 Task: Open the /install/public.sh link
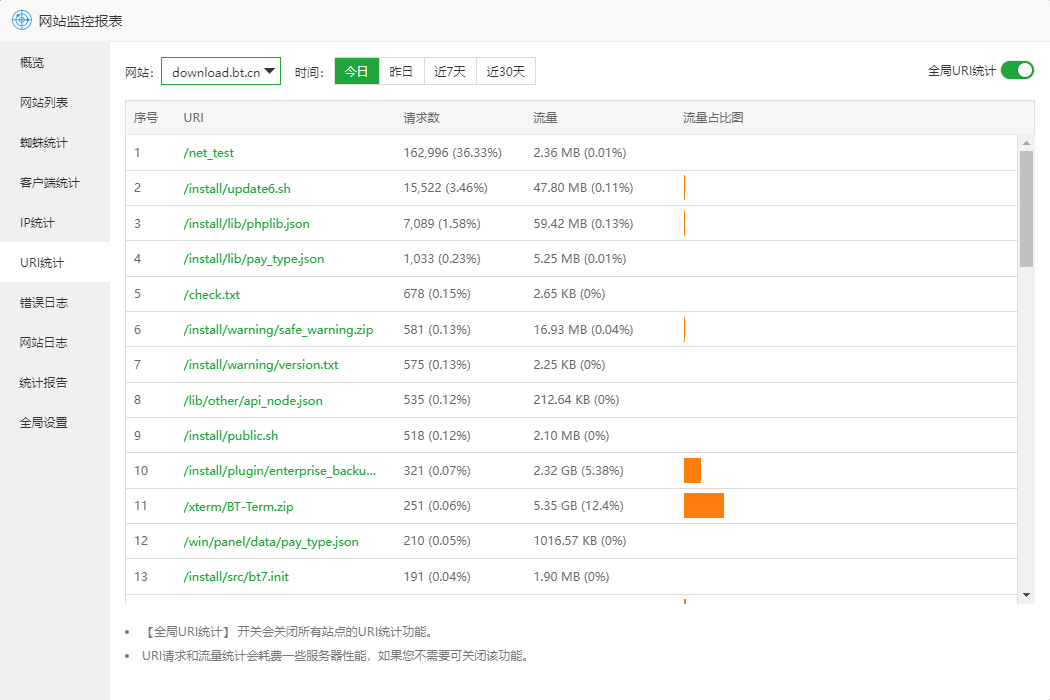231,435
